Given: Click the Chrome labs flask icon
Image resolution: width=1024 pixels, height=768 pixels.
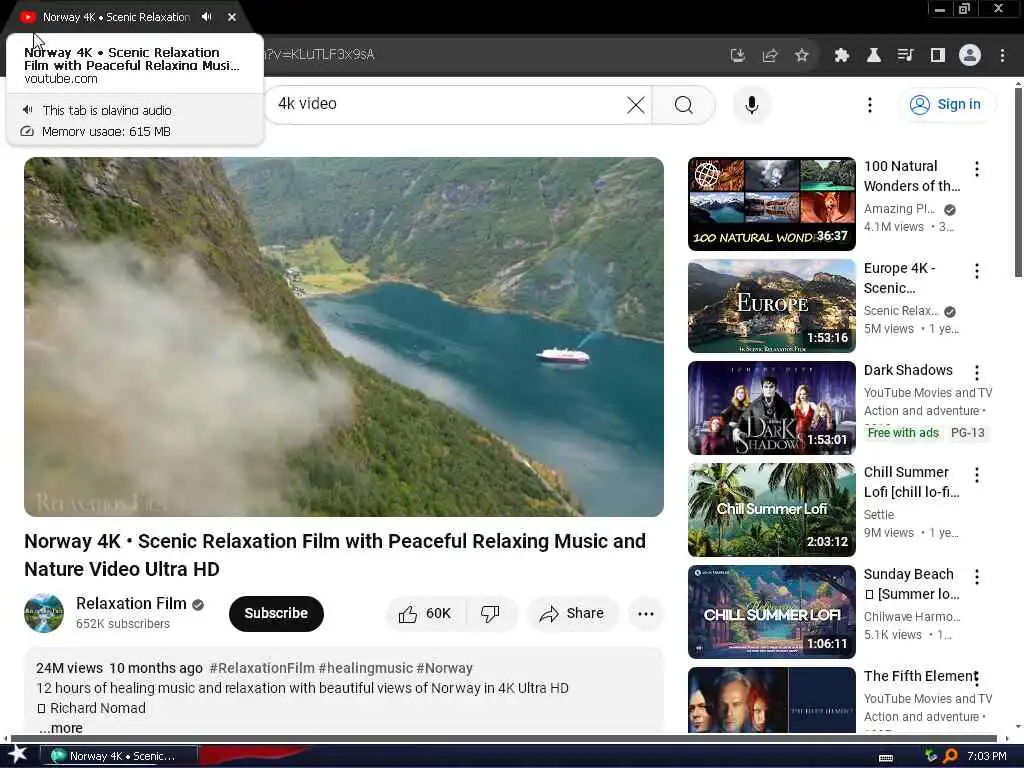Looking at the screenshot, I should coord(873,56).
